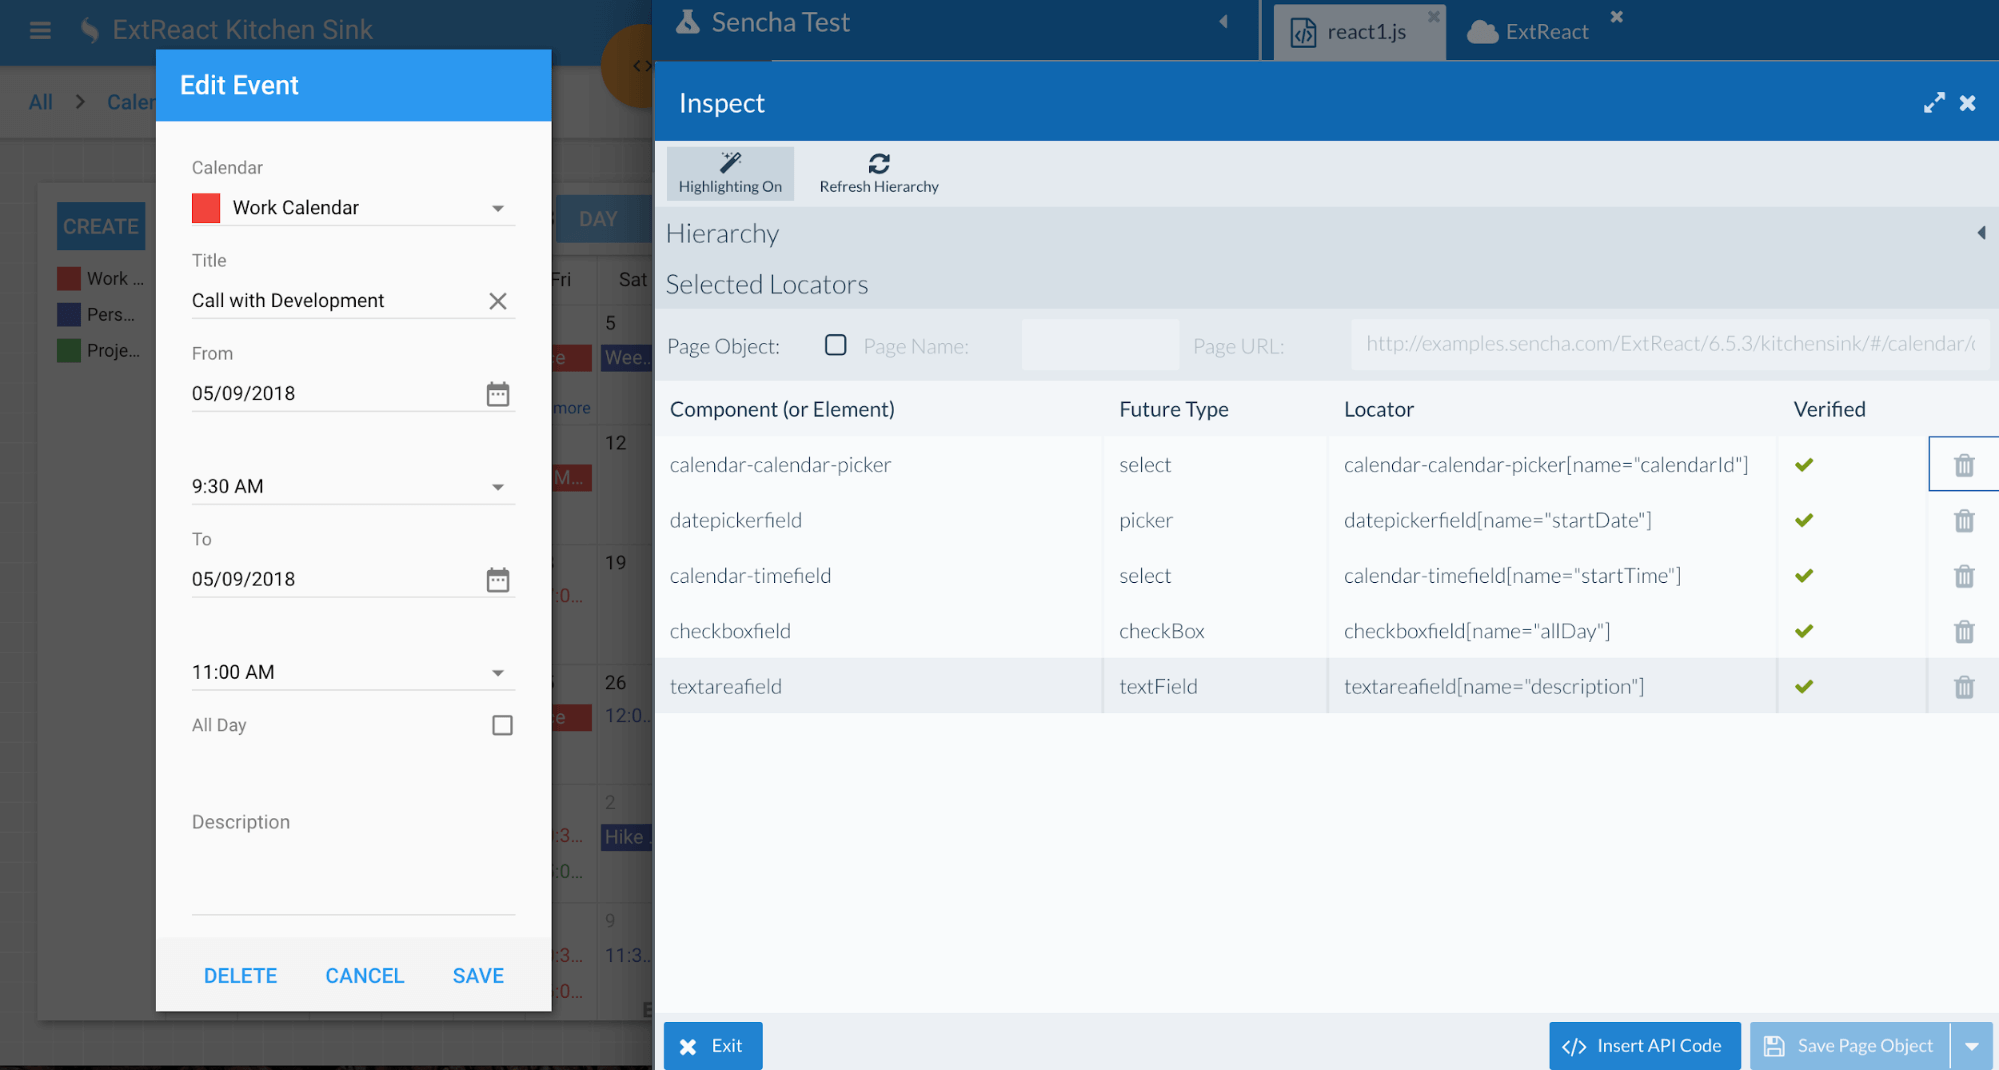Click the CREATE button in calendar

[x=101, y=227]
